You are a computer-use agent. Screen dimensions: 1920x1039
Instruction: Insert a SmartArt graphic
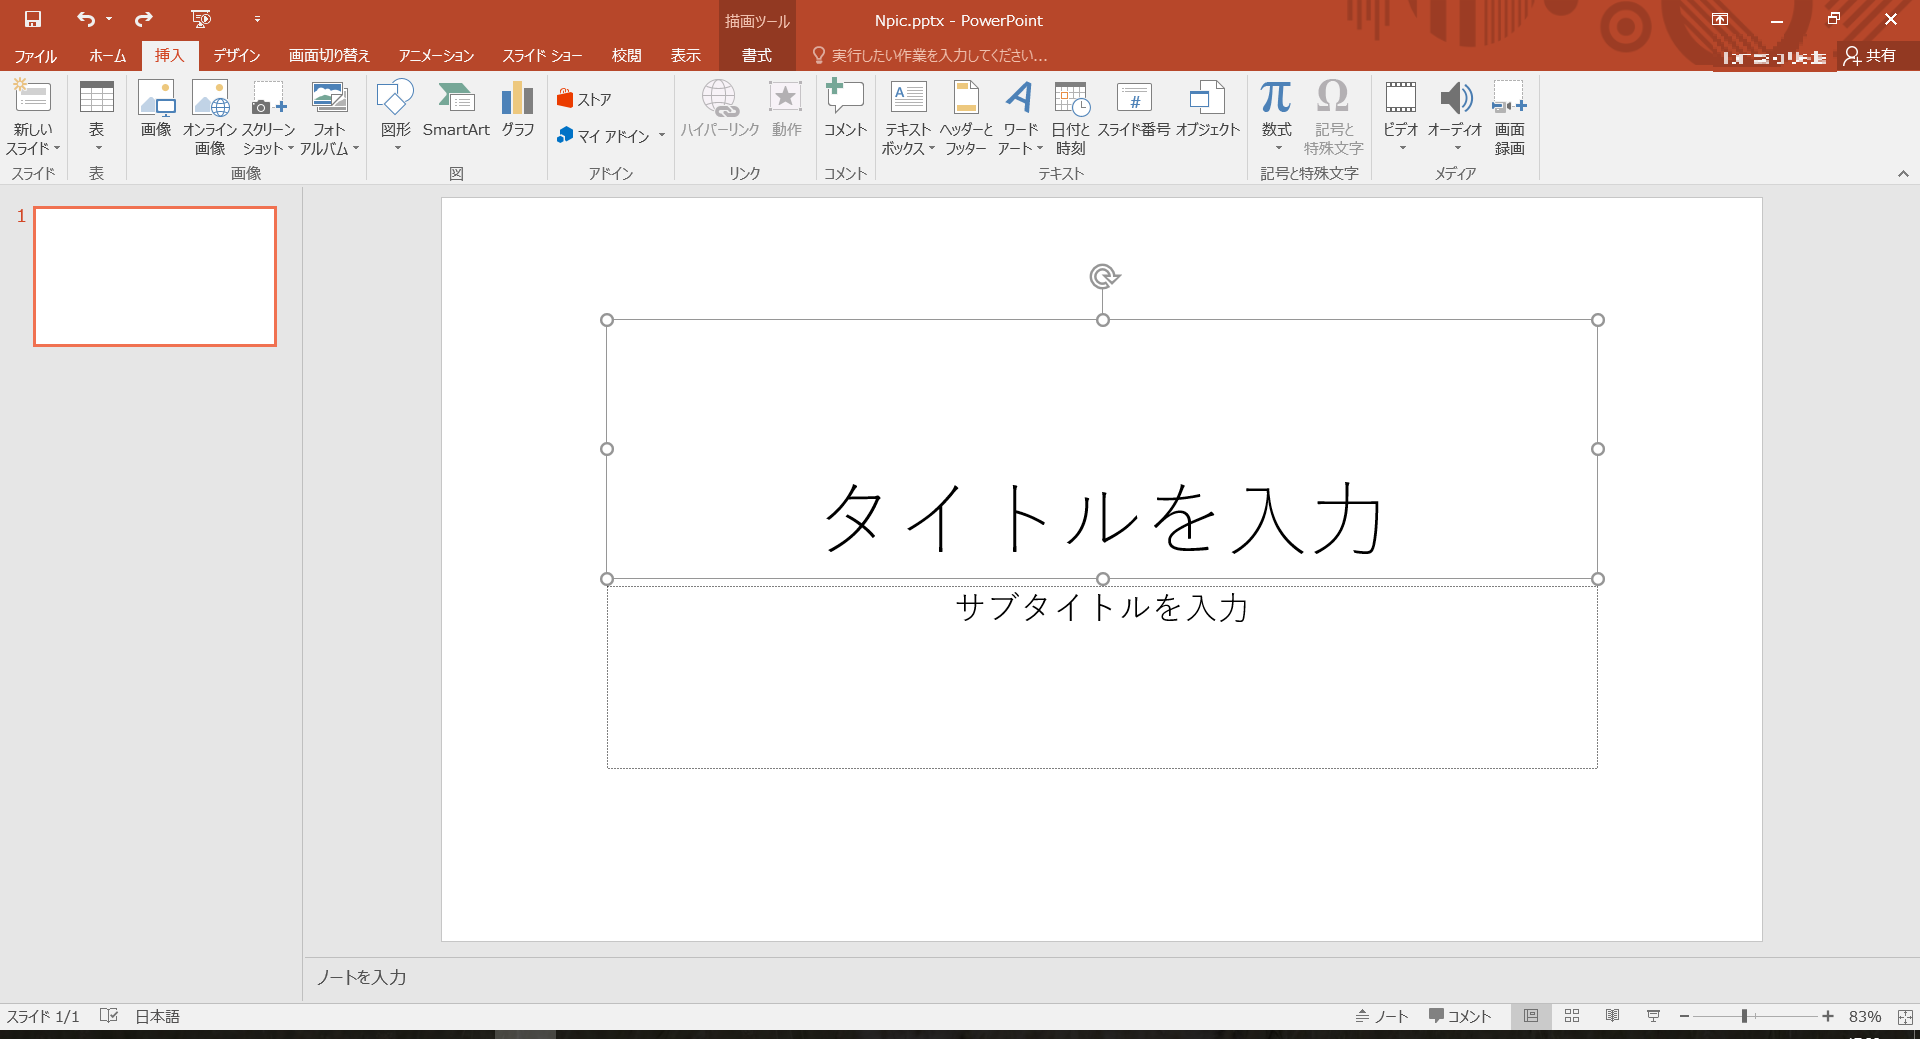tap(456, 110)
